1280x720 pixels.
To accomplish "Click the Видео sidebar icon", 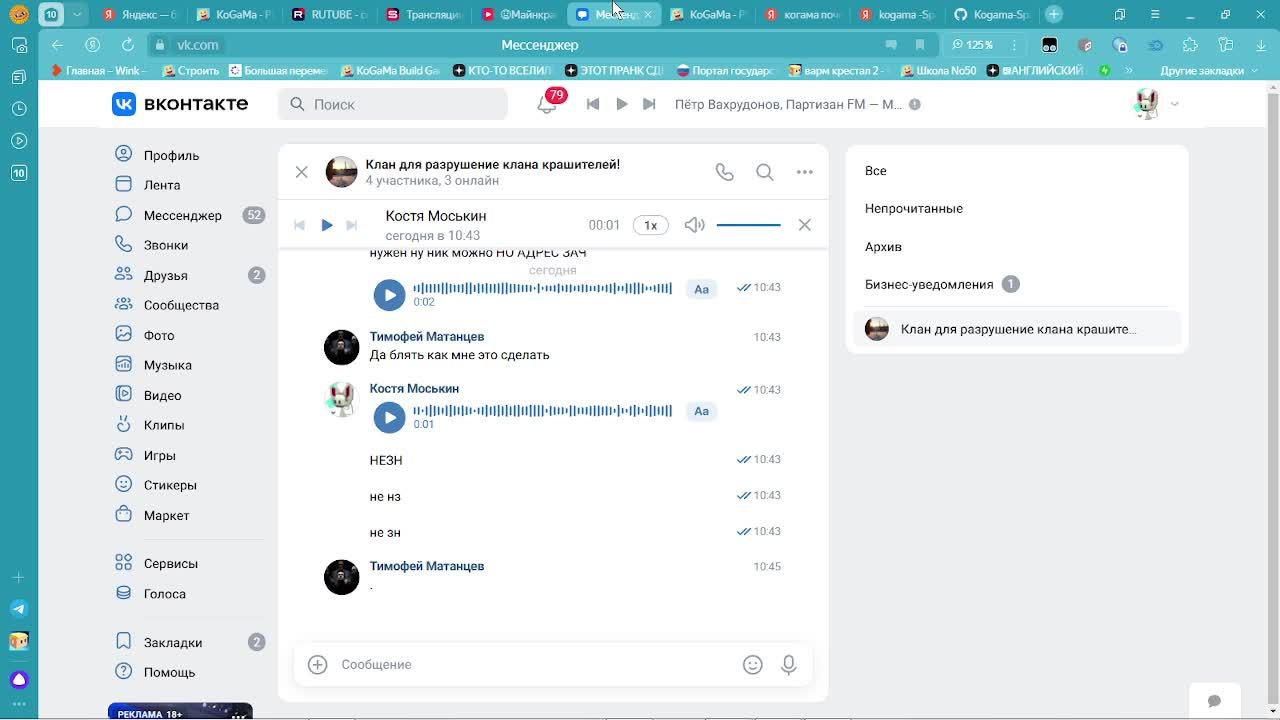I will 124,395.
